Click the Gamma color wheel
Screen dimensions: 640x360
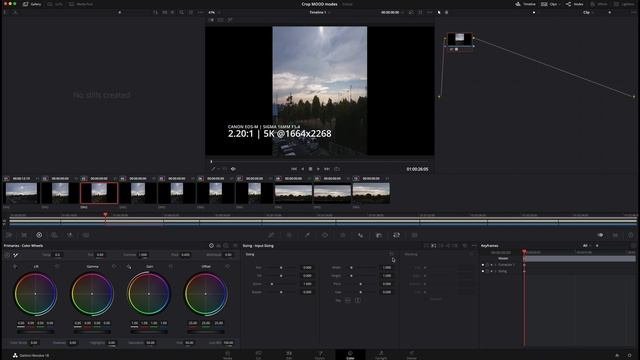(x=92, y=294)
